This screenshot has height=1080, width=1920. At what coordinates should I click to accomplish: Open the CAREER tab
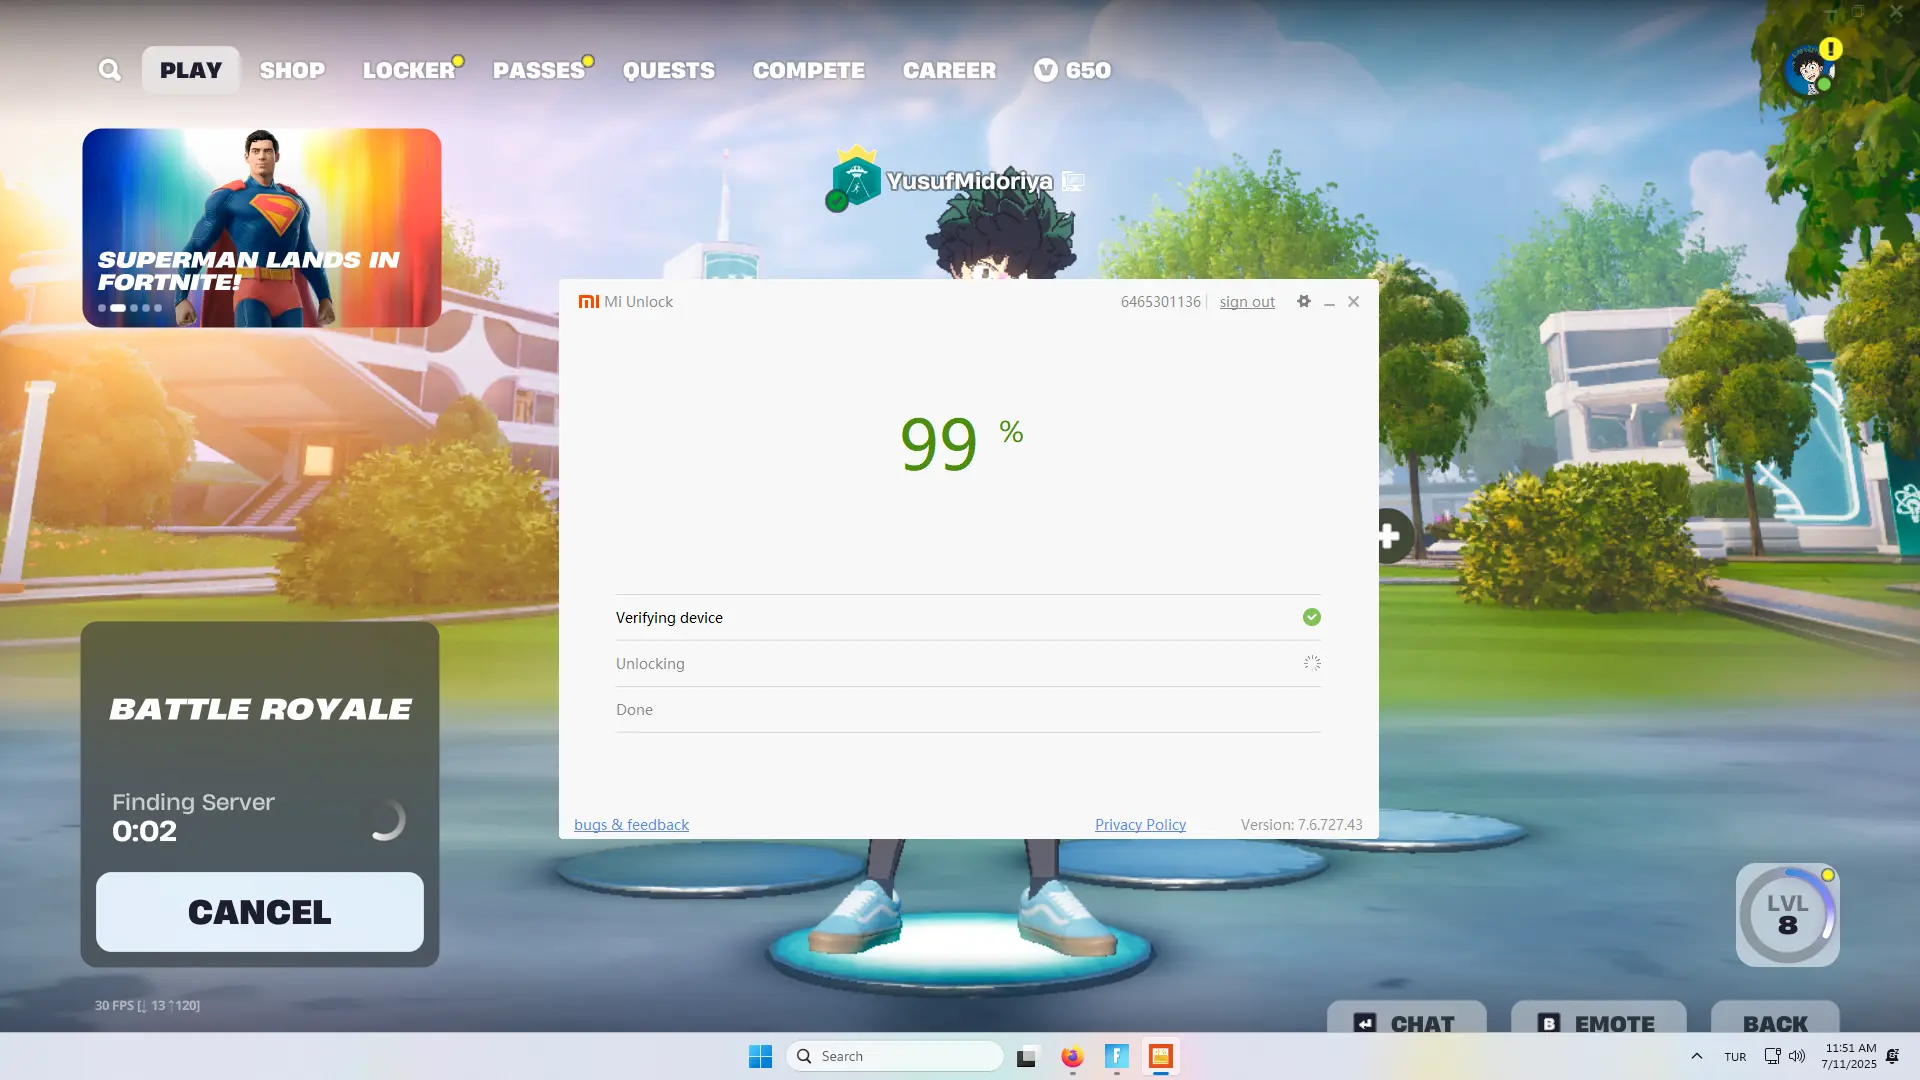949,70
